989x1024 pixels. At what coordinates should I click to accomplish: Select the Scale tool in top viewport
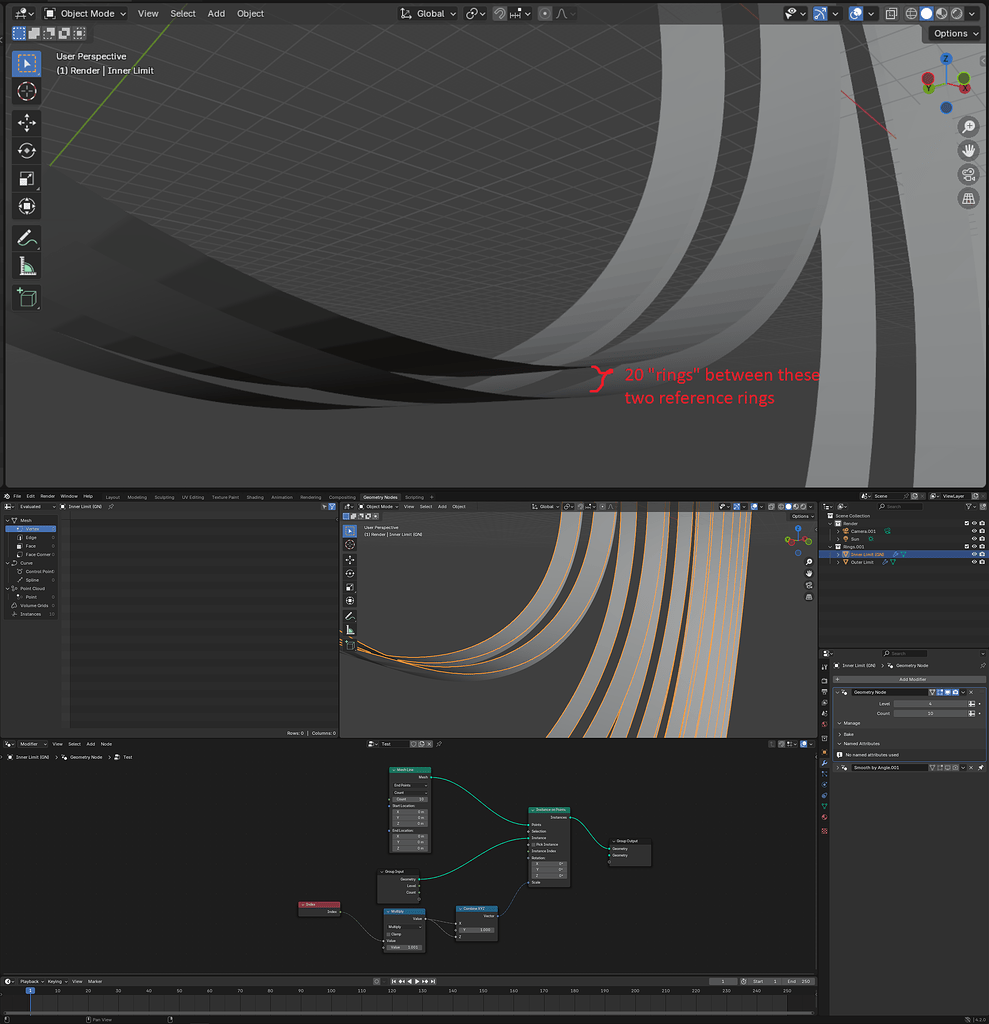(27, 179)
